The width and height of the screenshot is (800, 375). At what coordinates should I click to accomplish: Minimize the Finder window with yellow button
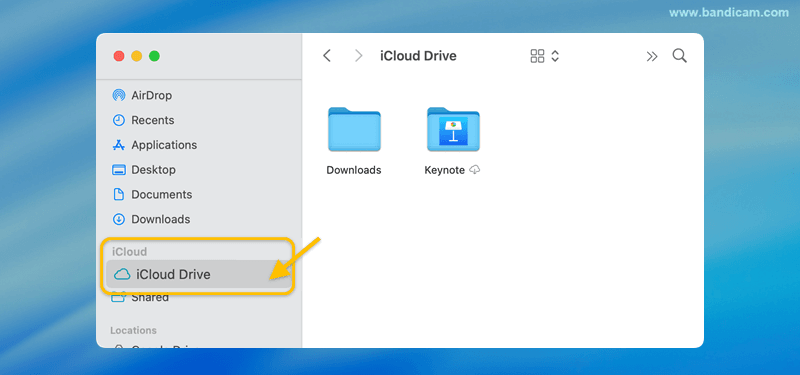click(137, 56)
